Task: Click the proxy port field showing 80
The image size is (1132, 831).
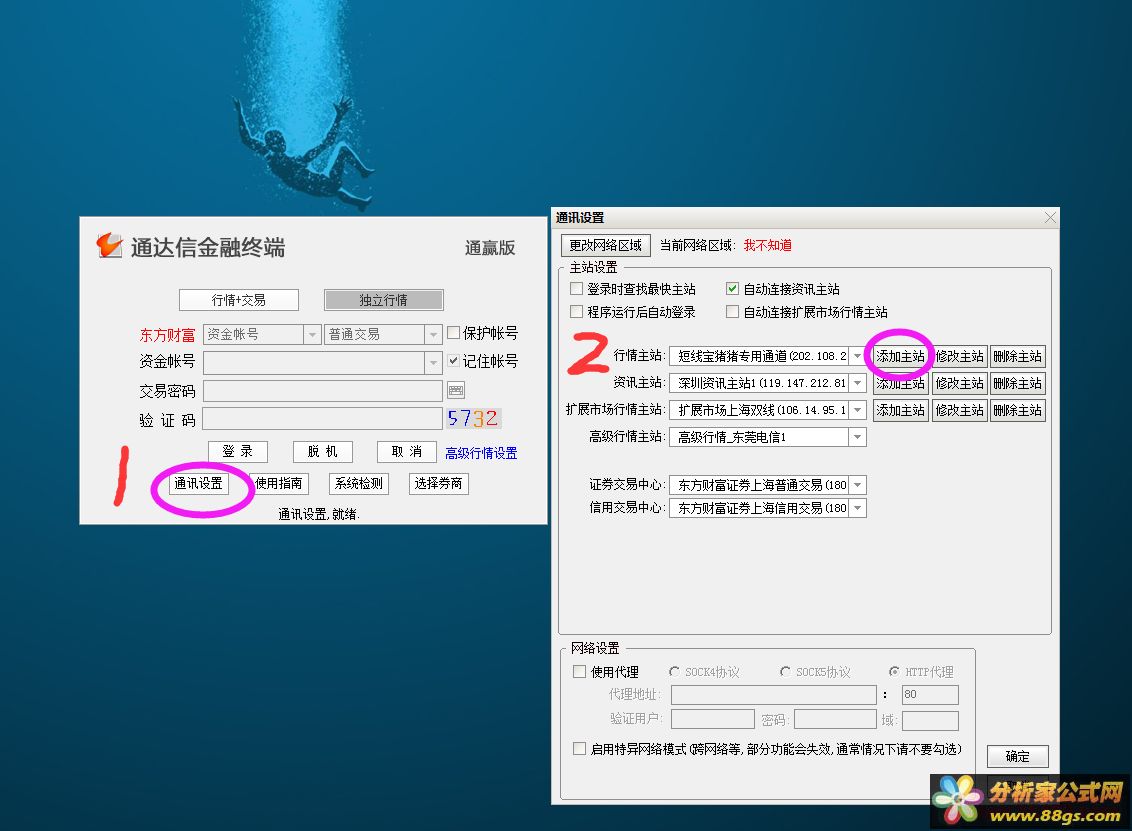Action: (931, 695)
